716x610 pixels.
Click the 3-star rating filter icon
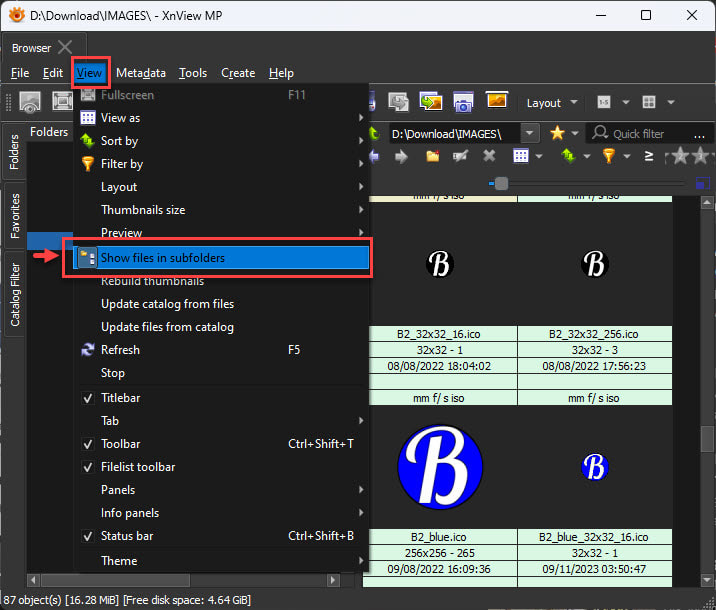pos(700,156)
